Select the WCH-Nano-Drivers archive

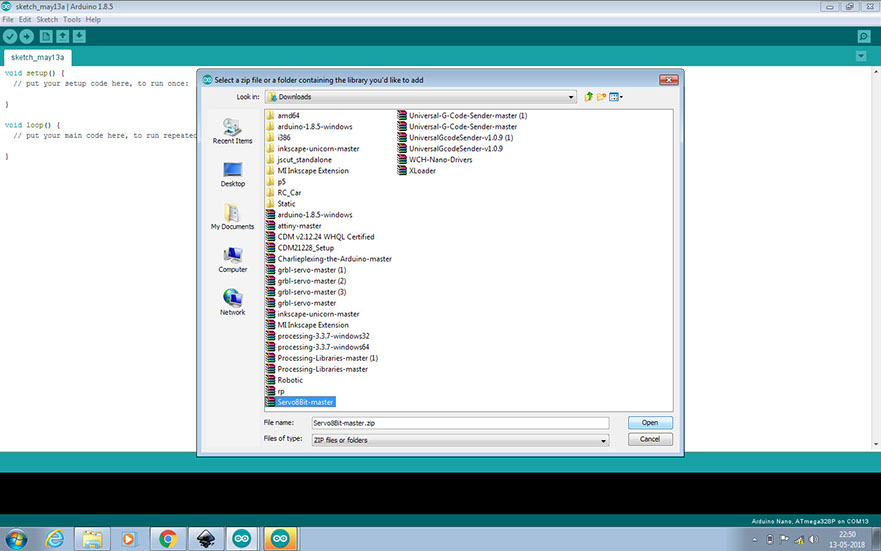pyautogui.click(x=435, y=160)
